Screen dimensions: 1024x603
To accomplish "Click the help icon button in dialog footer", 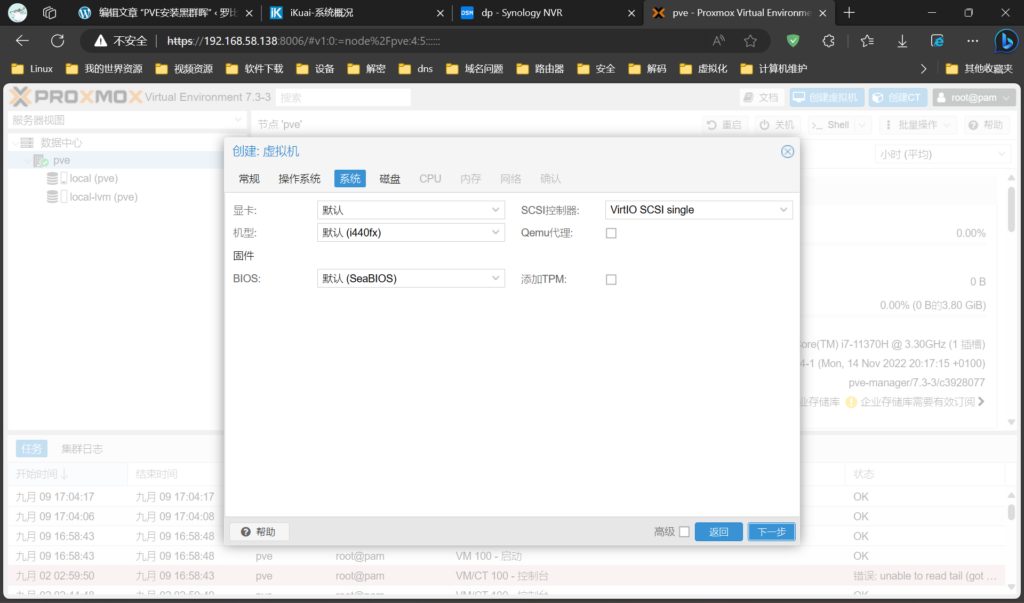I will click(259, 532).
